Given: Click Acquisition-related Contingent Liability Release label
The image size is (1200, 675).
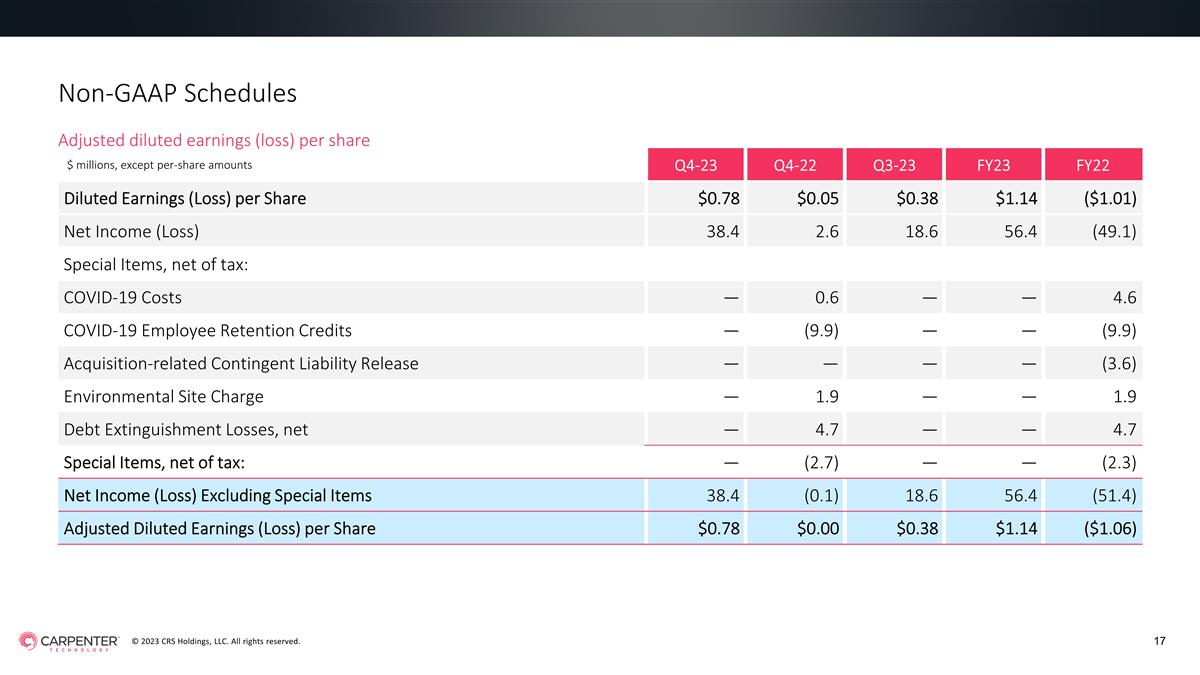Looking at the screenshot, I should click(241, 363).
